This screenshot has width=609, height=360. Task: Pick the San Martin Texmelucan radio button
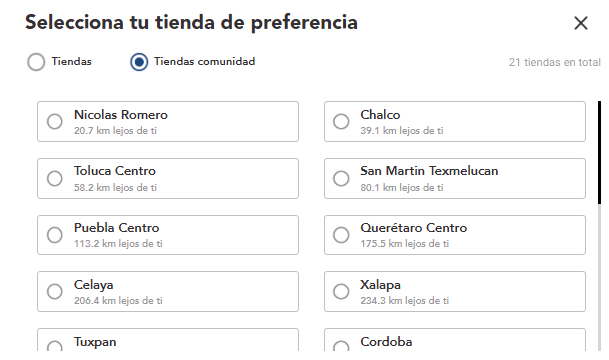[x=341, y=179]
